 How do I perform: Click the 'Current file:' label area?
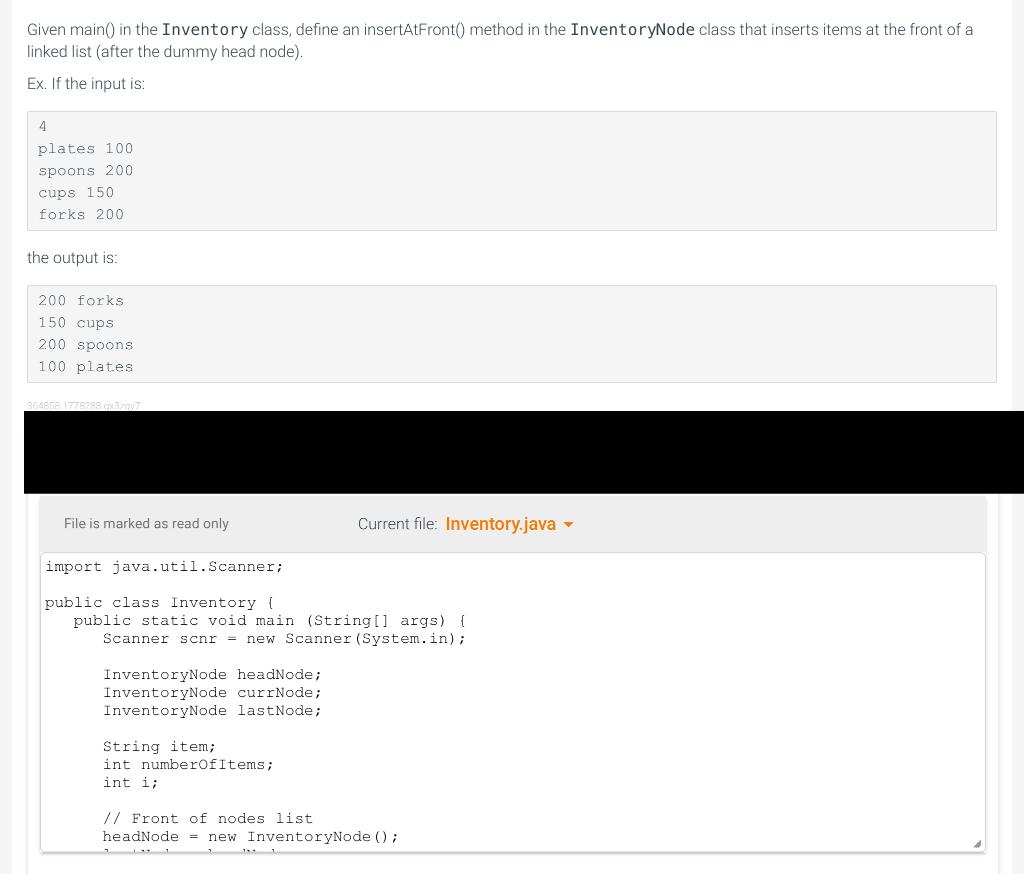click(x=397, y=524)
